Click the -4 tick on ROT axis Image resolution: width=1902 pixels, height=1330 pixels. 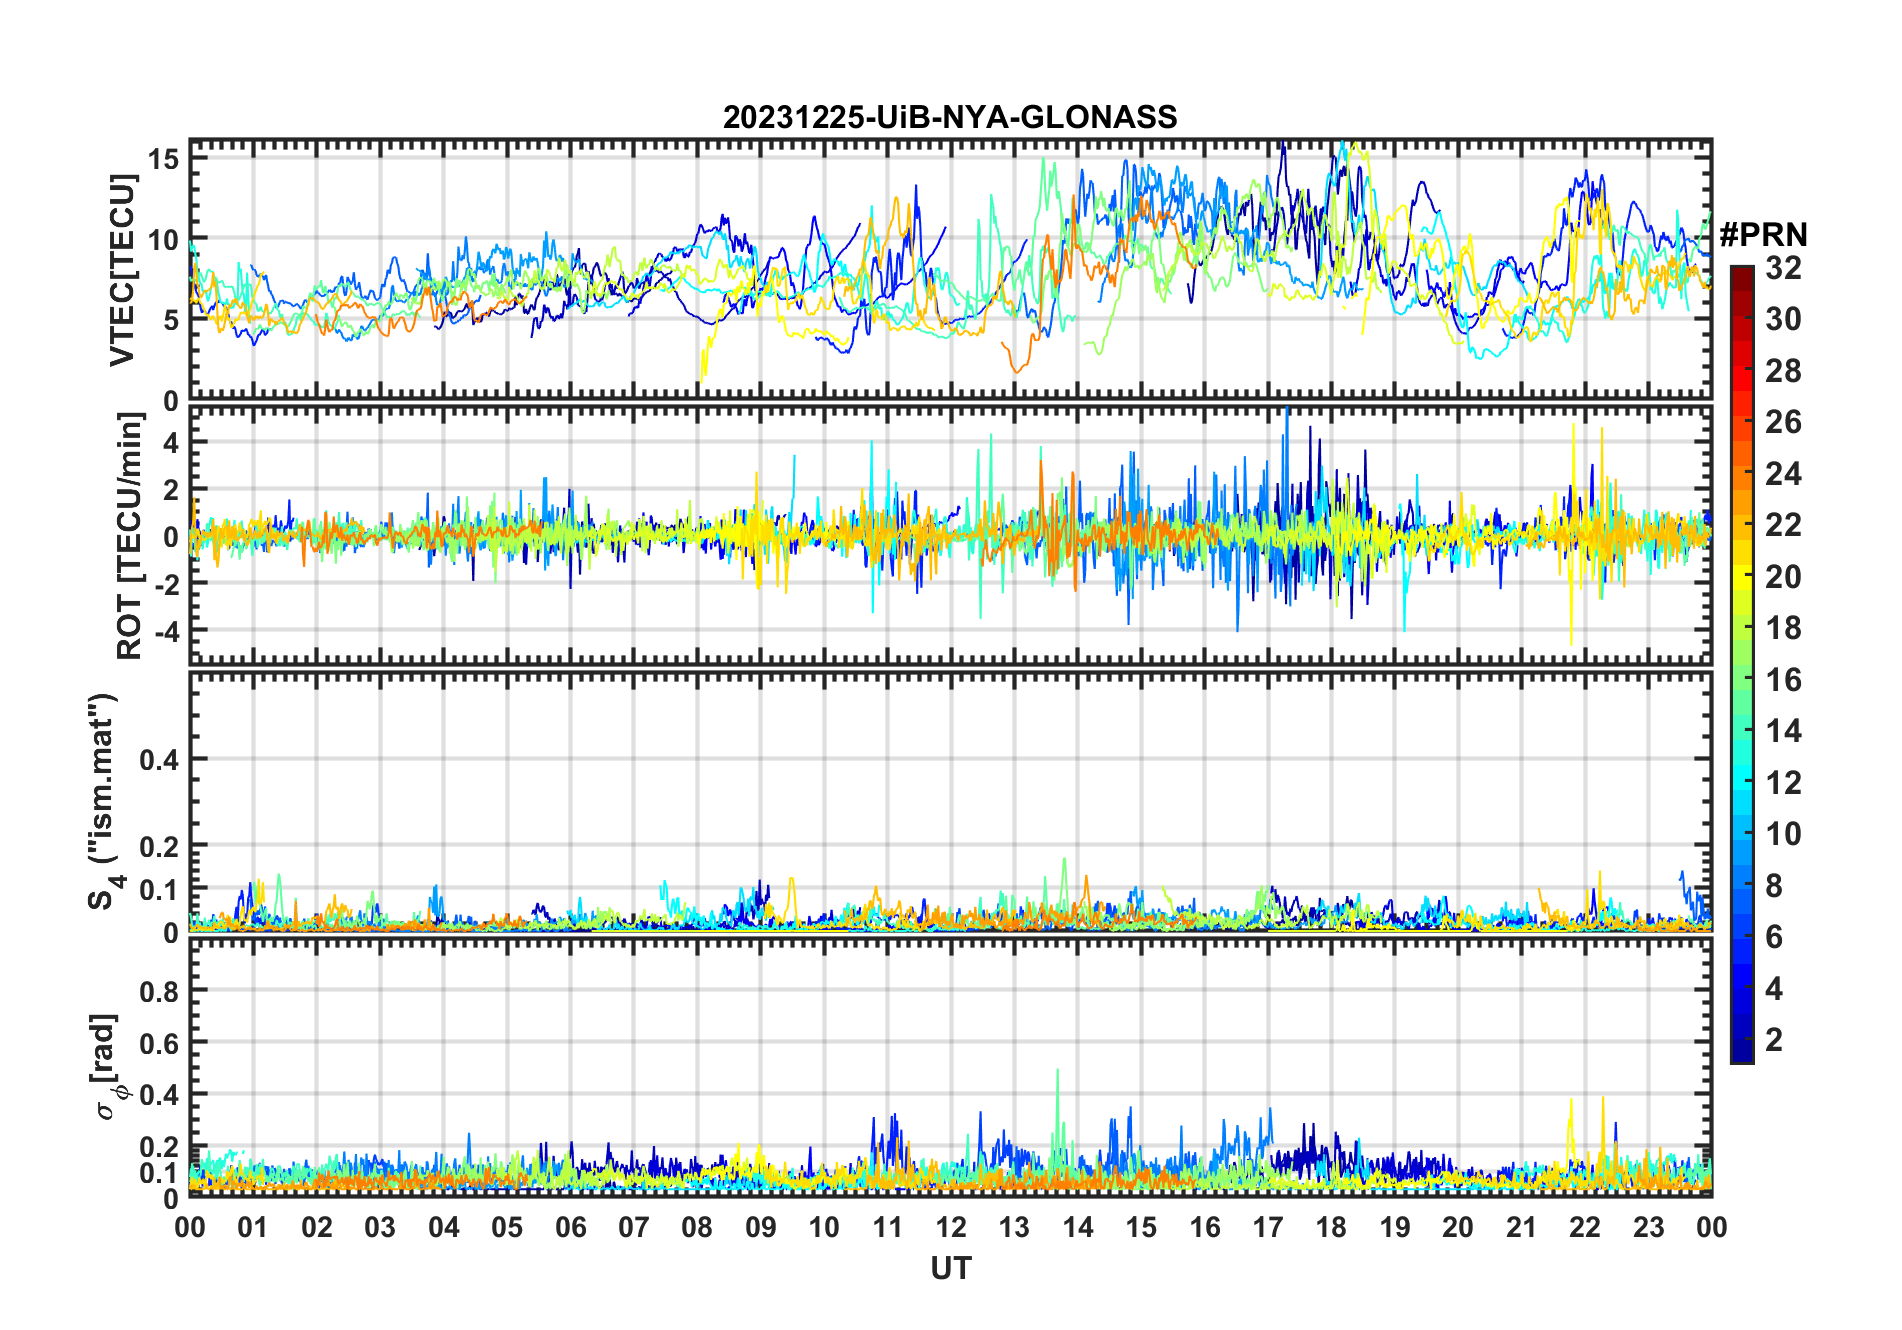click(166, 632)
